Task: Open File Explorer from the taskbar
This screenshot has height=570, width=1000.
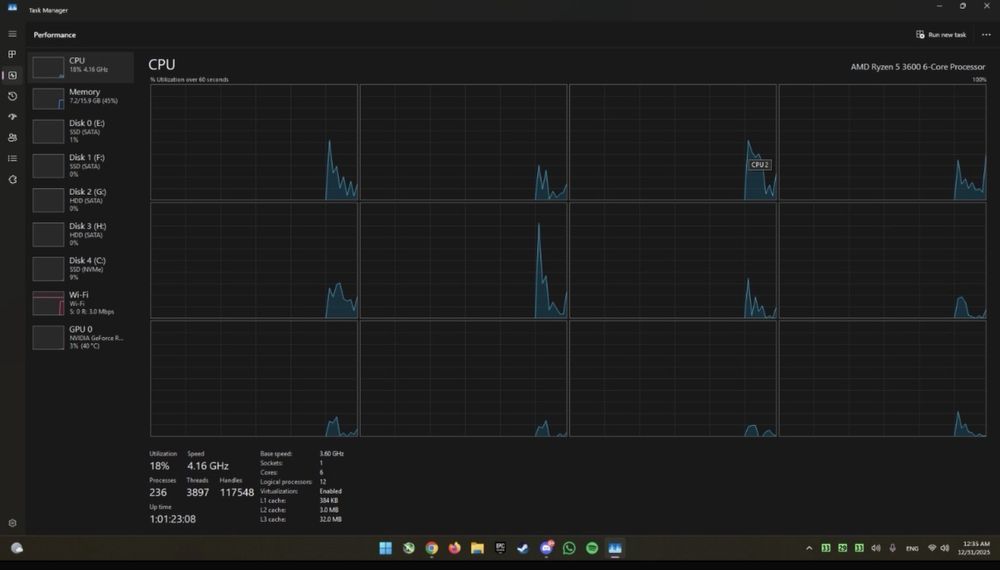Action: (x=477, y=548)
